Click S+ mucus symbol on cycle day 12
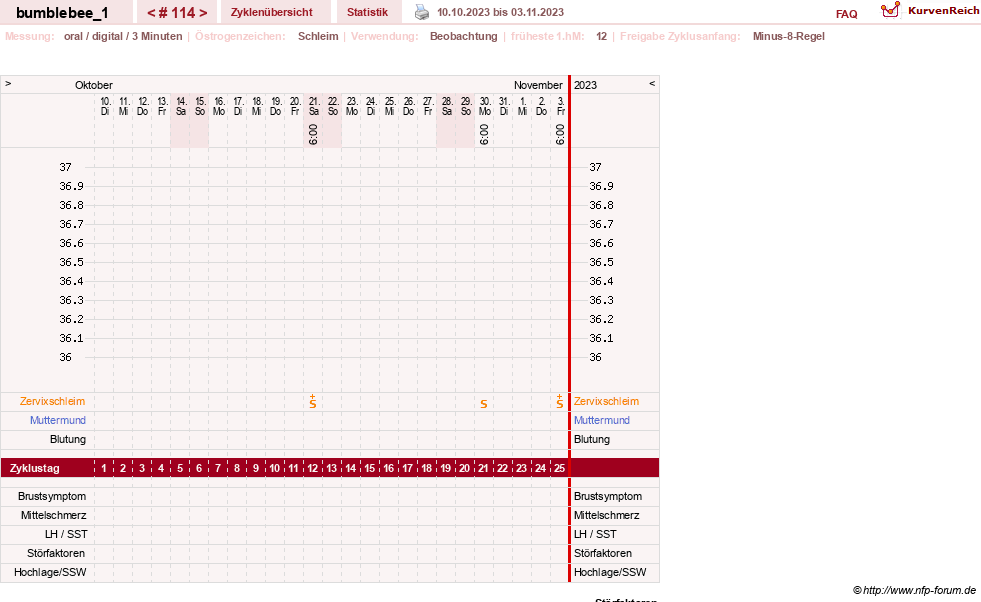This screenshot has height=602, width=981. click(x=313, y=402)
